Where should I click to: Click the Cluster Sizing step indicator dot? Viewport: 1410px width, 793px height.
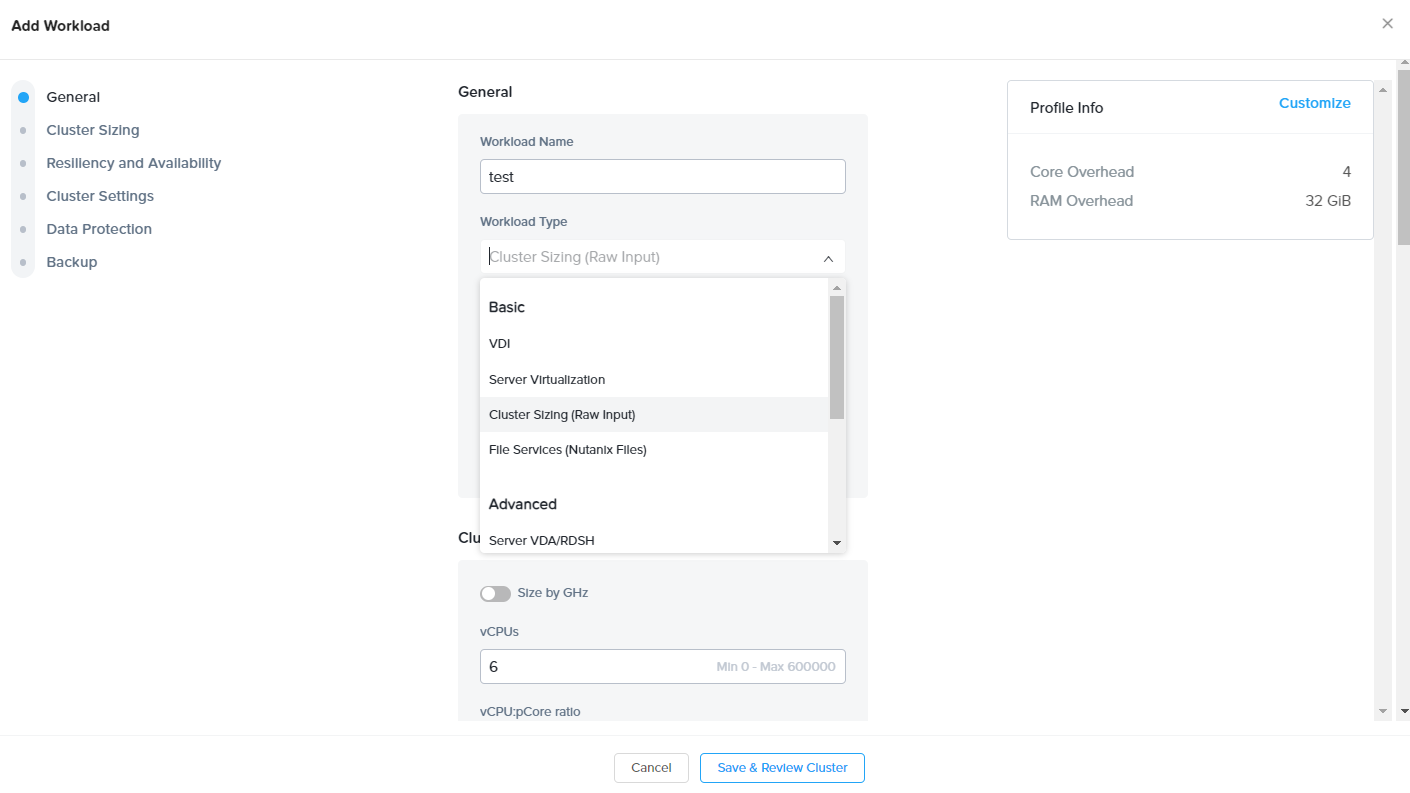click(x=23, y=129)
